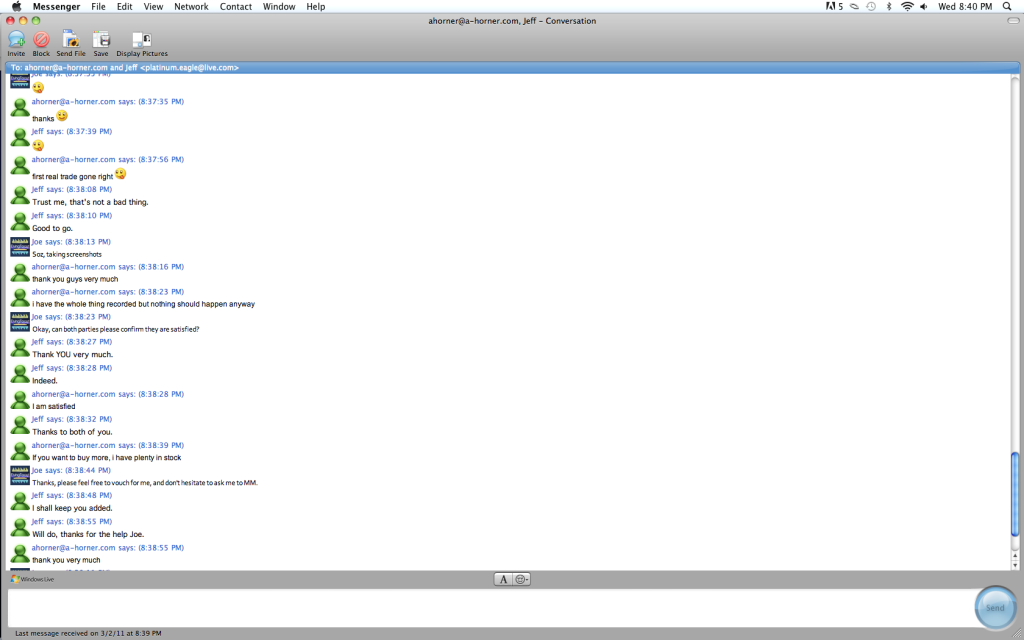This screenshot has width=1024, height=640.
Task: Click Joe's avatar by 'Thanks, please feel free'
Action: 20,475
